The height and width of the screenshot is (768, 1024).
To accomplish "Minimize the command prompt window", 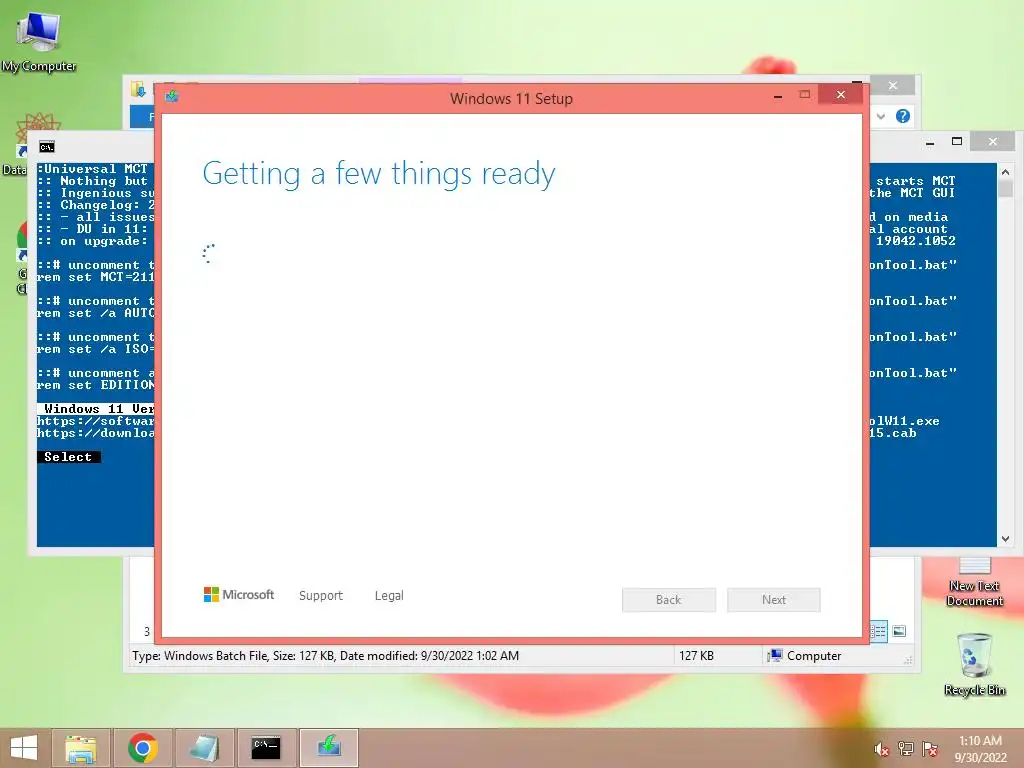I will 930,142.
